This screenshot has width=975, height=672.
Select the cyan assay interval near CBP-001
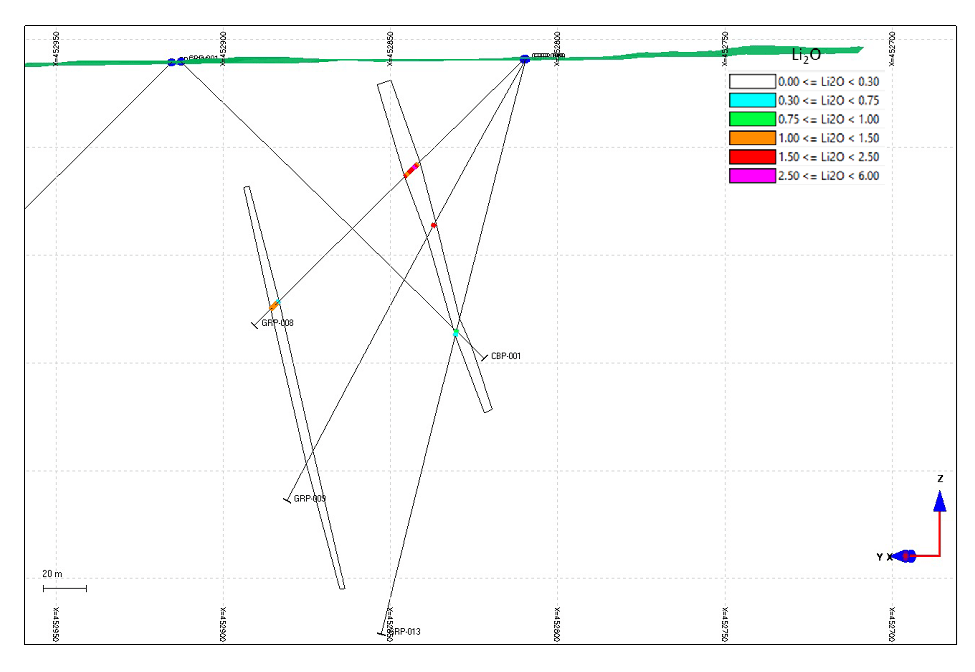coord(455,332)
